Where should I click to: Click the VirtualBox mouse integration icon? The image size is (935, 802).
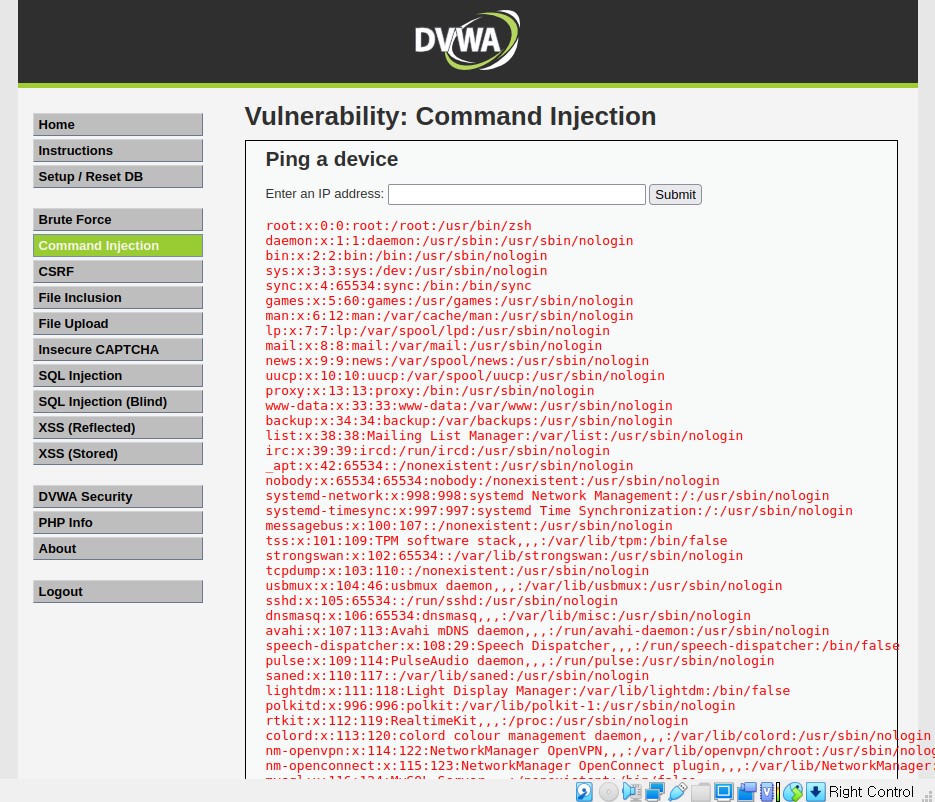(793, 792)
